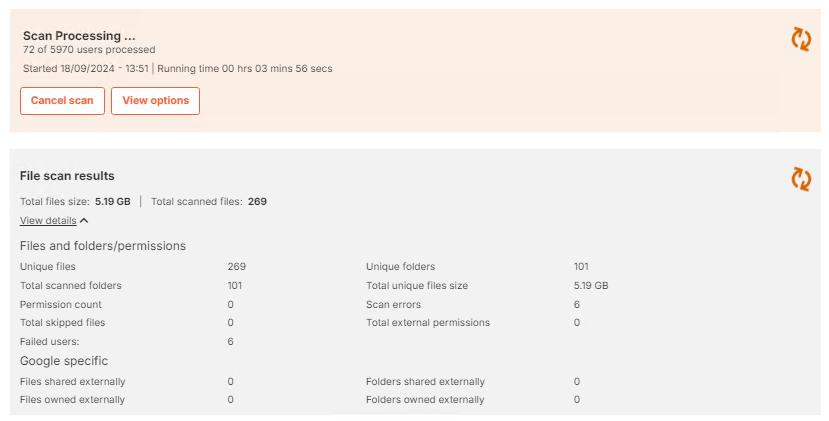Select the users processed progress text
This screenshot has height=421, width=829.
coord(89,49)
